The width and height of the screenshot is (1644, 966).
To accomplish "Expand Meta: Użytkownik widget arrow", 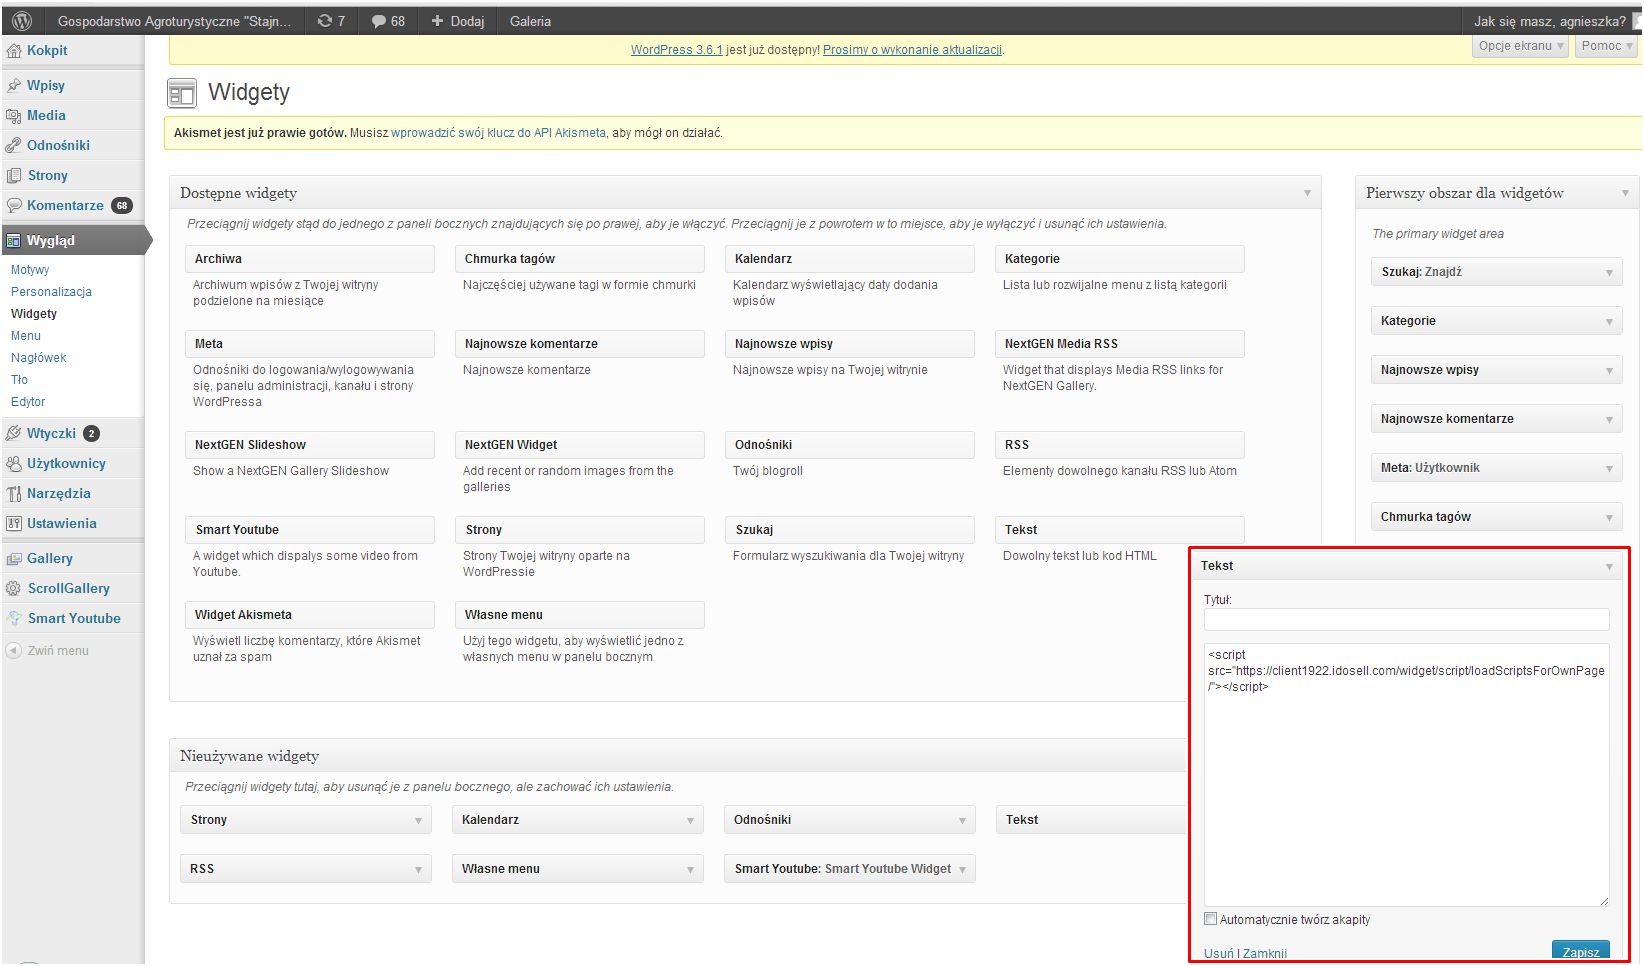I will (1609, 469).
